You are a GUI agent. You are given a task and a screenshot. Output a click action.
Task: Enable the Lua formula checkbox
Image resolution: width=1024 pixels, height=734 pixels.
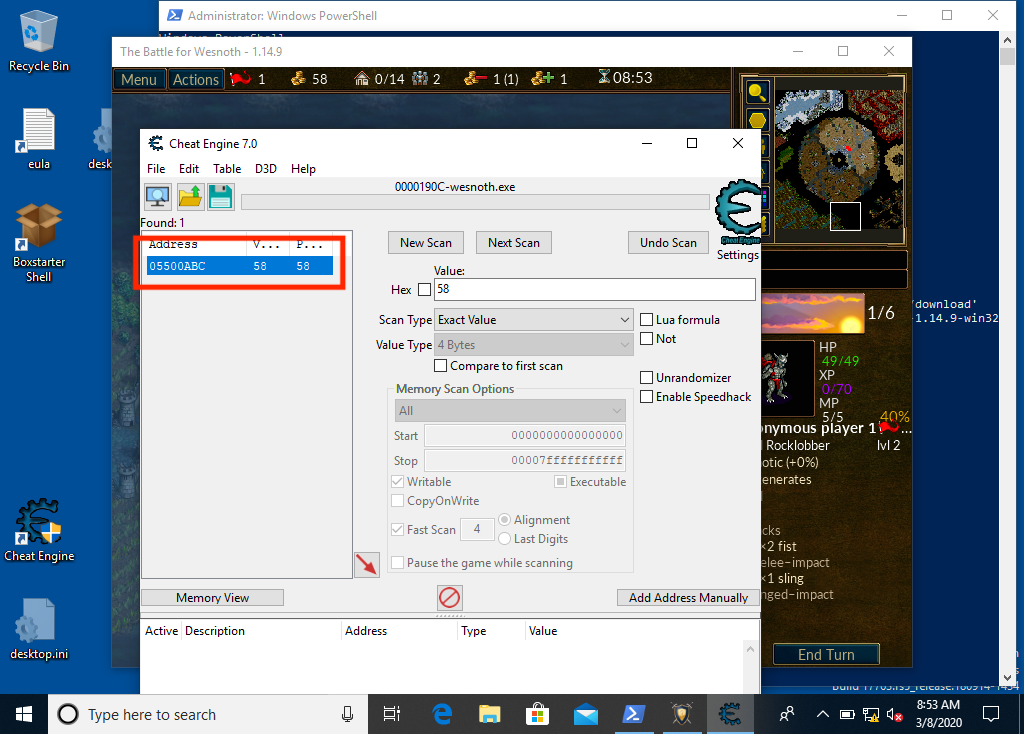647,319
